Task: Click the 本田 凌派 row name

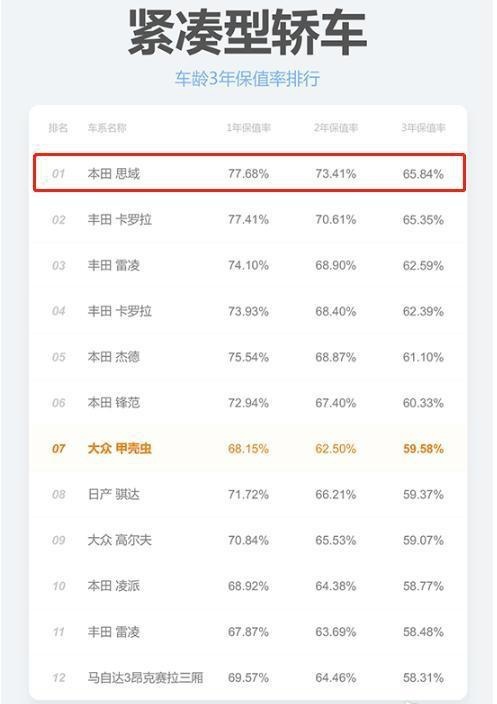Action: 114,585
